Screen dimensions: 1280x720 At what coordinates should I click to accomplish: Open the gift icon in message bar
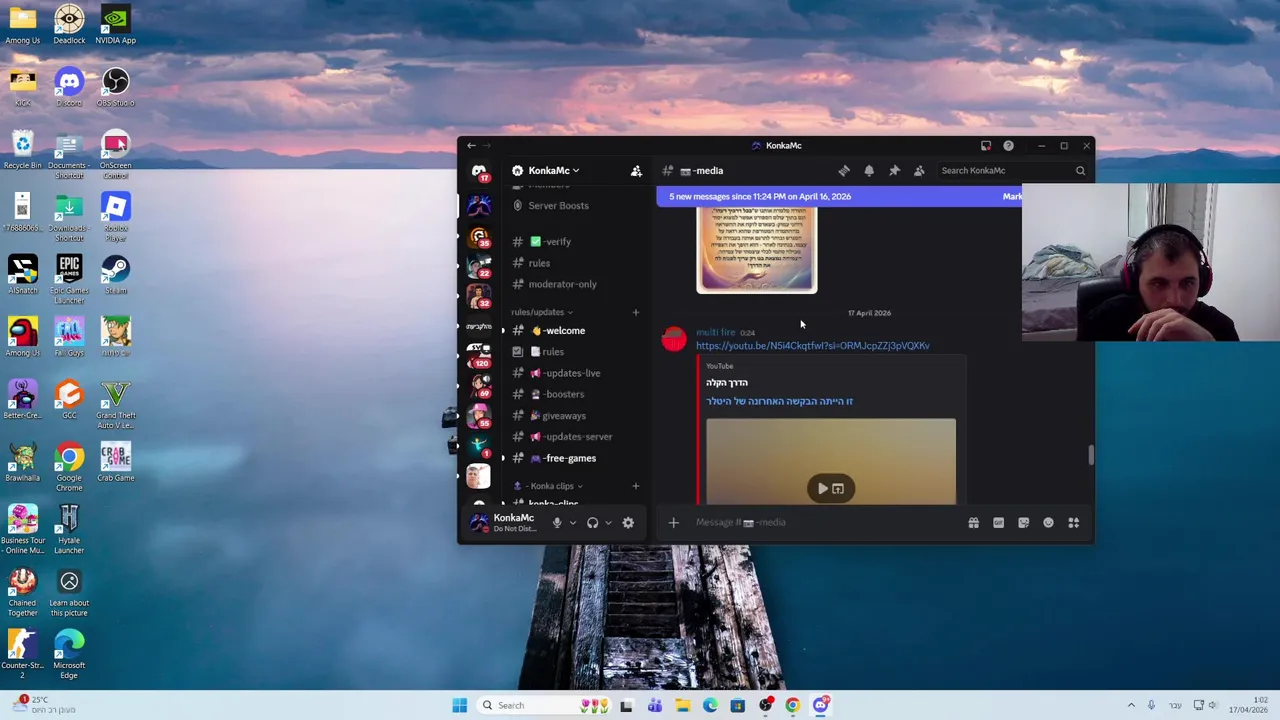coord(973,523)
